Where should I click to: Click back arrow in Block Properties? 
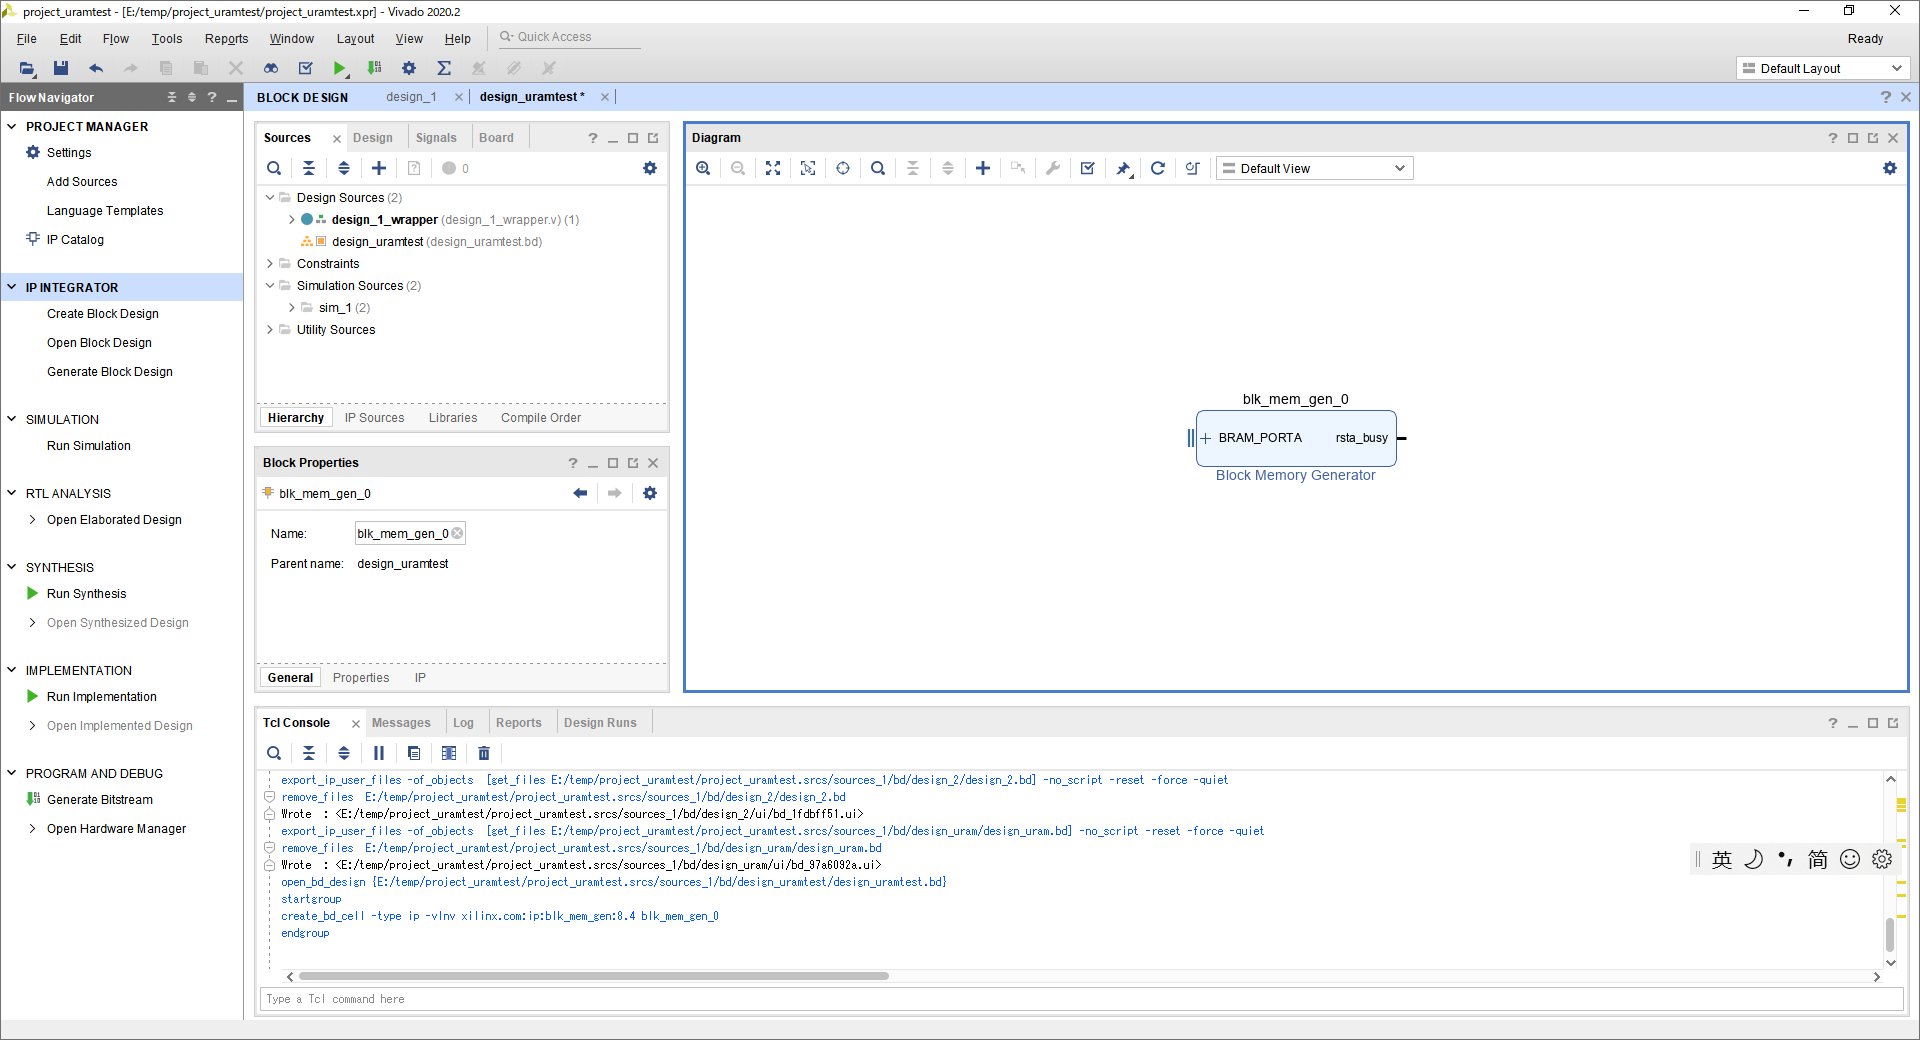coord(580,493)
